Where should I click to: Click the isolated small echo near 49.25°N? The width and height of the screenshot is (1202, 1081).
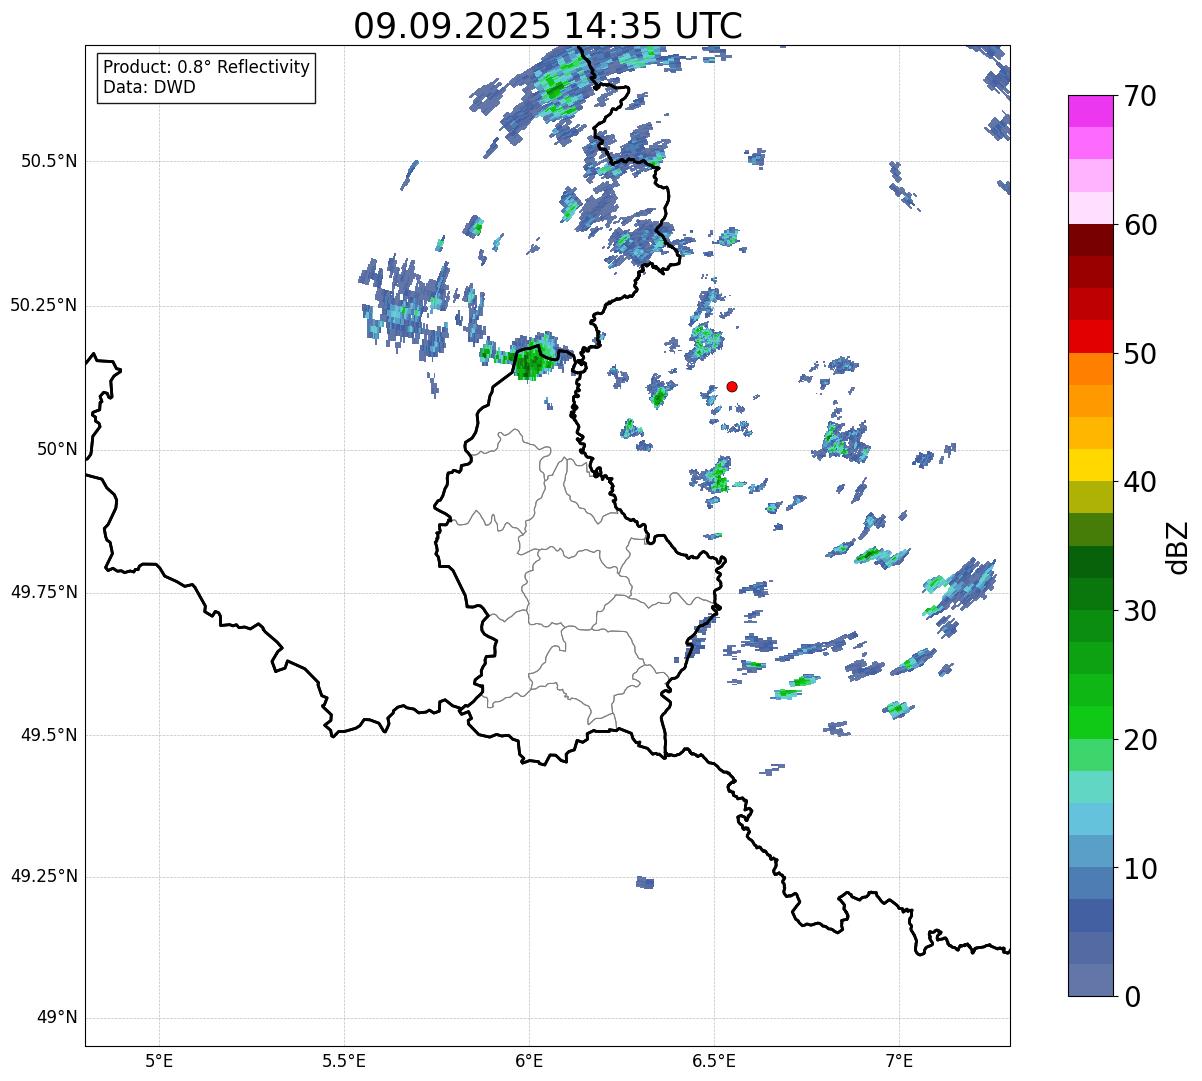point(645,882)
